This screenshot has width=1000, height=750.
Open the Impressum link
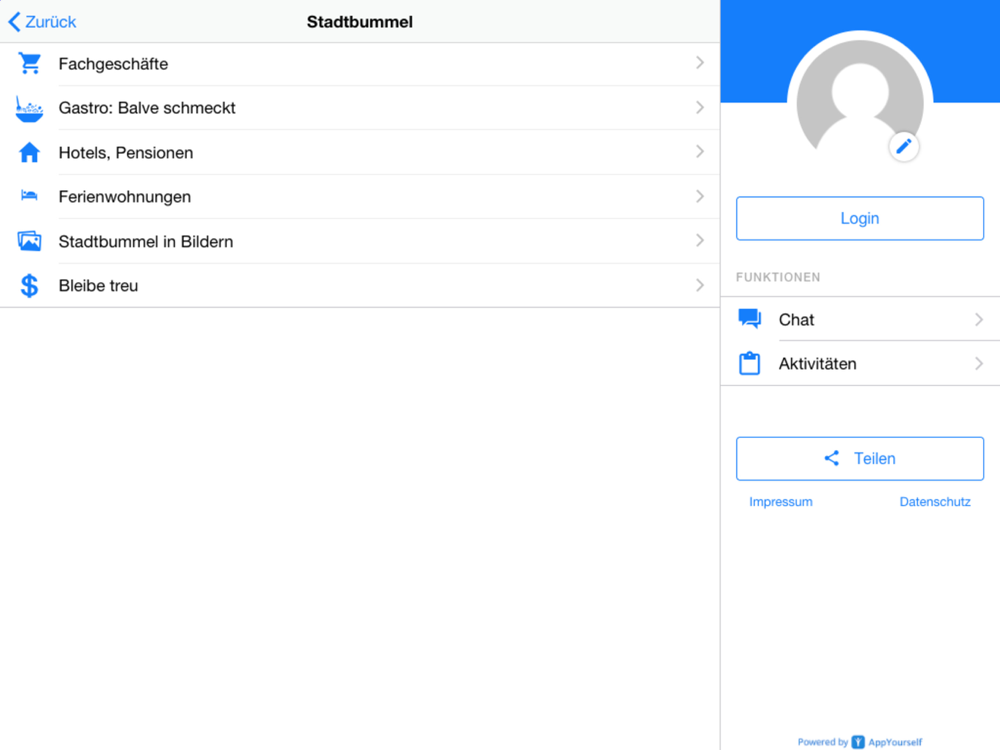coord(781,502)
